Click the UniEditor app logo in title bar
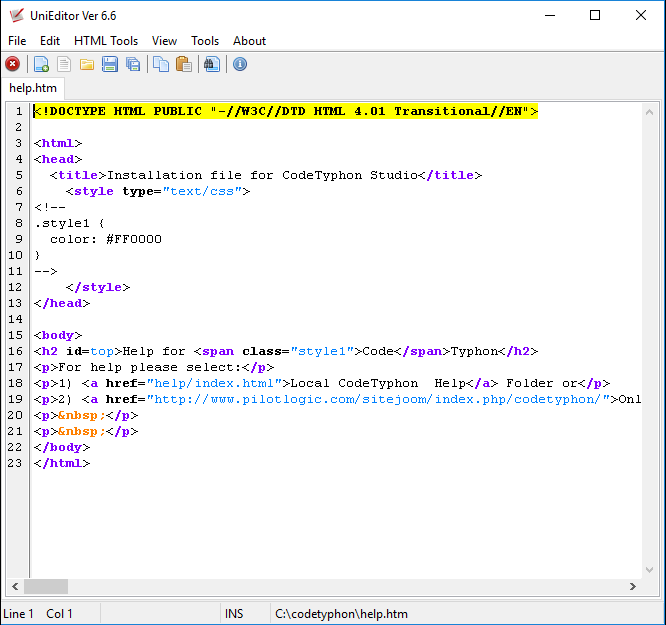Screen dimensions: 666x625 point(17,15)
